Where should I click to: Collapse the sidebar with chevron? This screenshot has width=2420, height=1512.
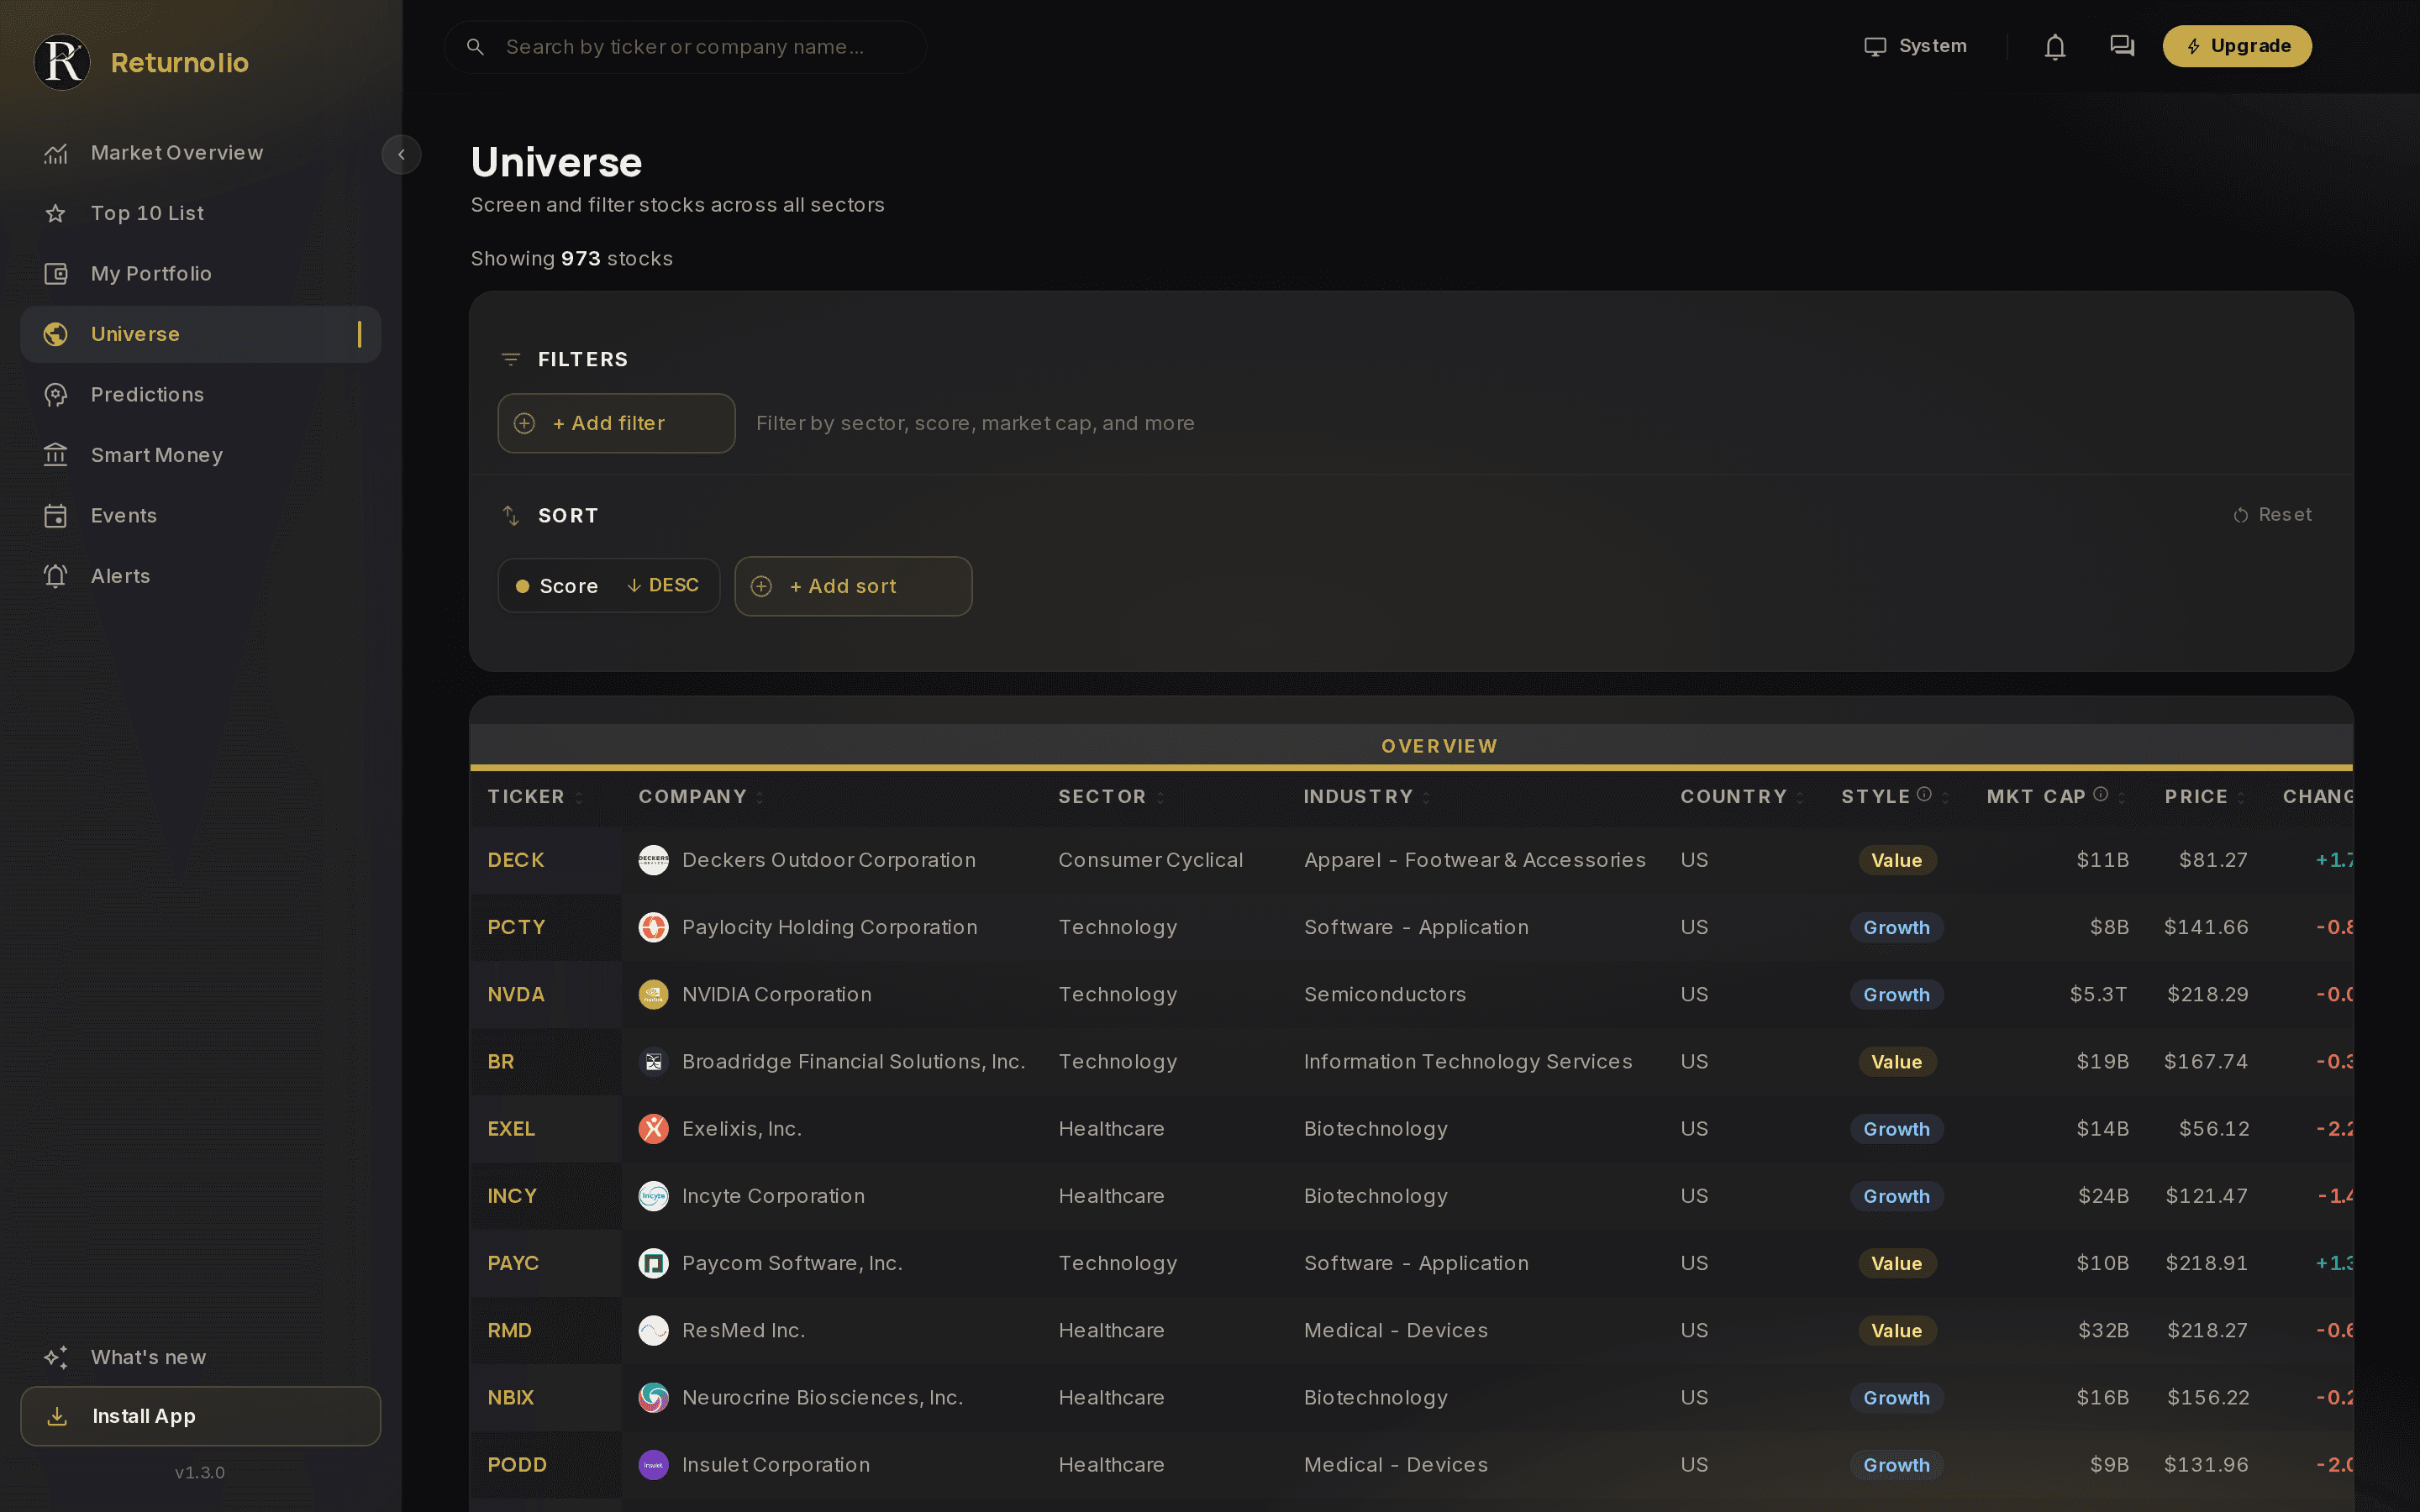coord(401,154)
